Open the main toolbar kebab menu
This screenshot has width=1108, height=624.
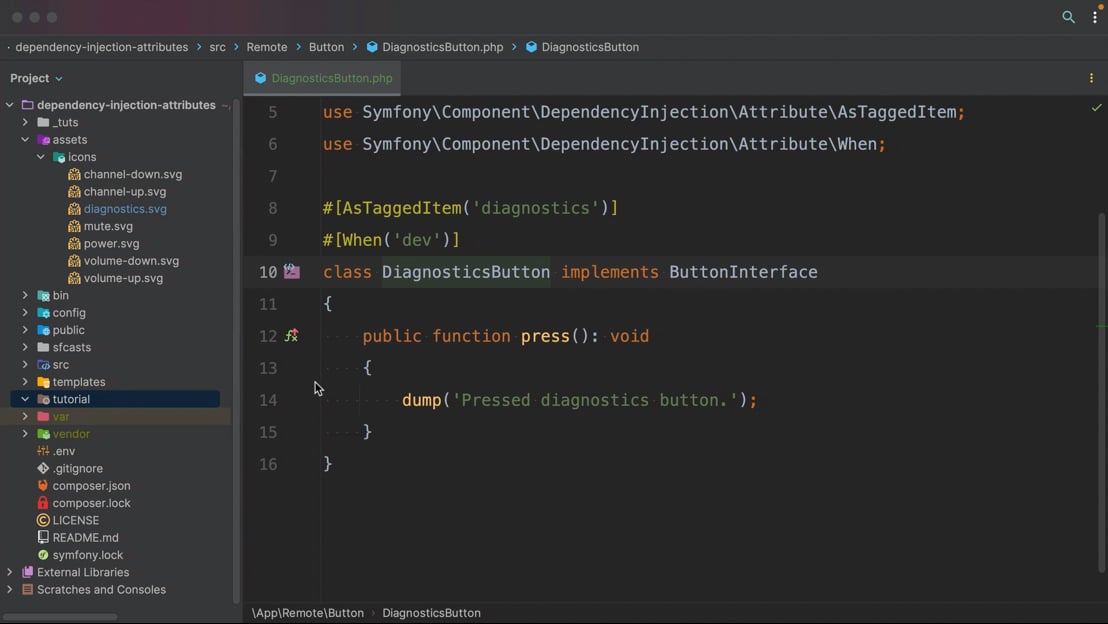[1095, 17]
